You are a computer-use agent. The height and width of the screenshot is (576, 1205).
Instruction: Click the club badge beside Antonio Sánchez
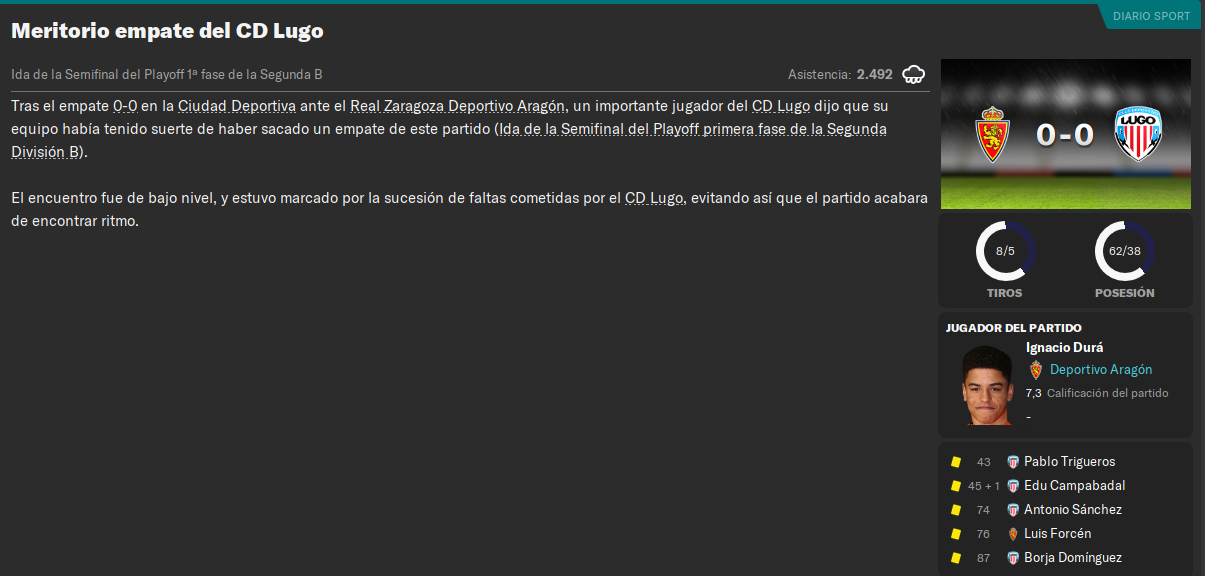(1013, 510)
